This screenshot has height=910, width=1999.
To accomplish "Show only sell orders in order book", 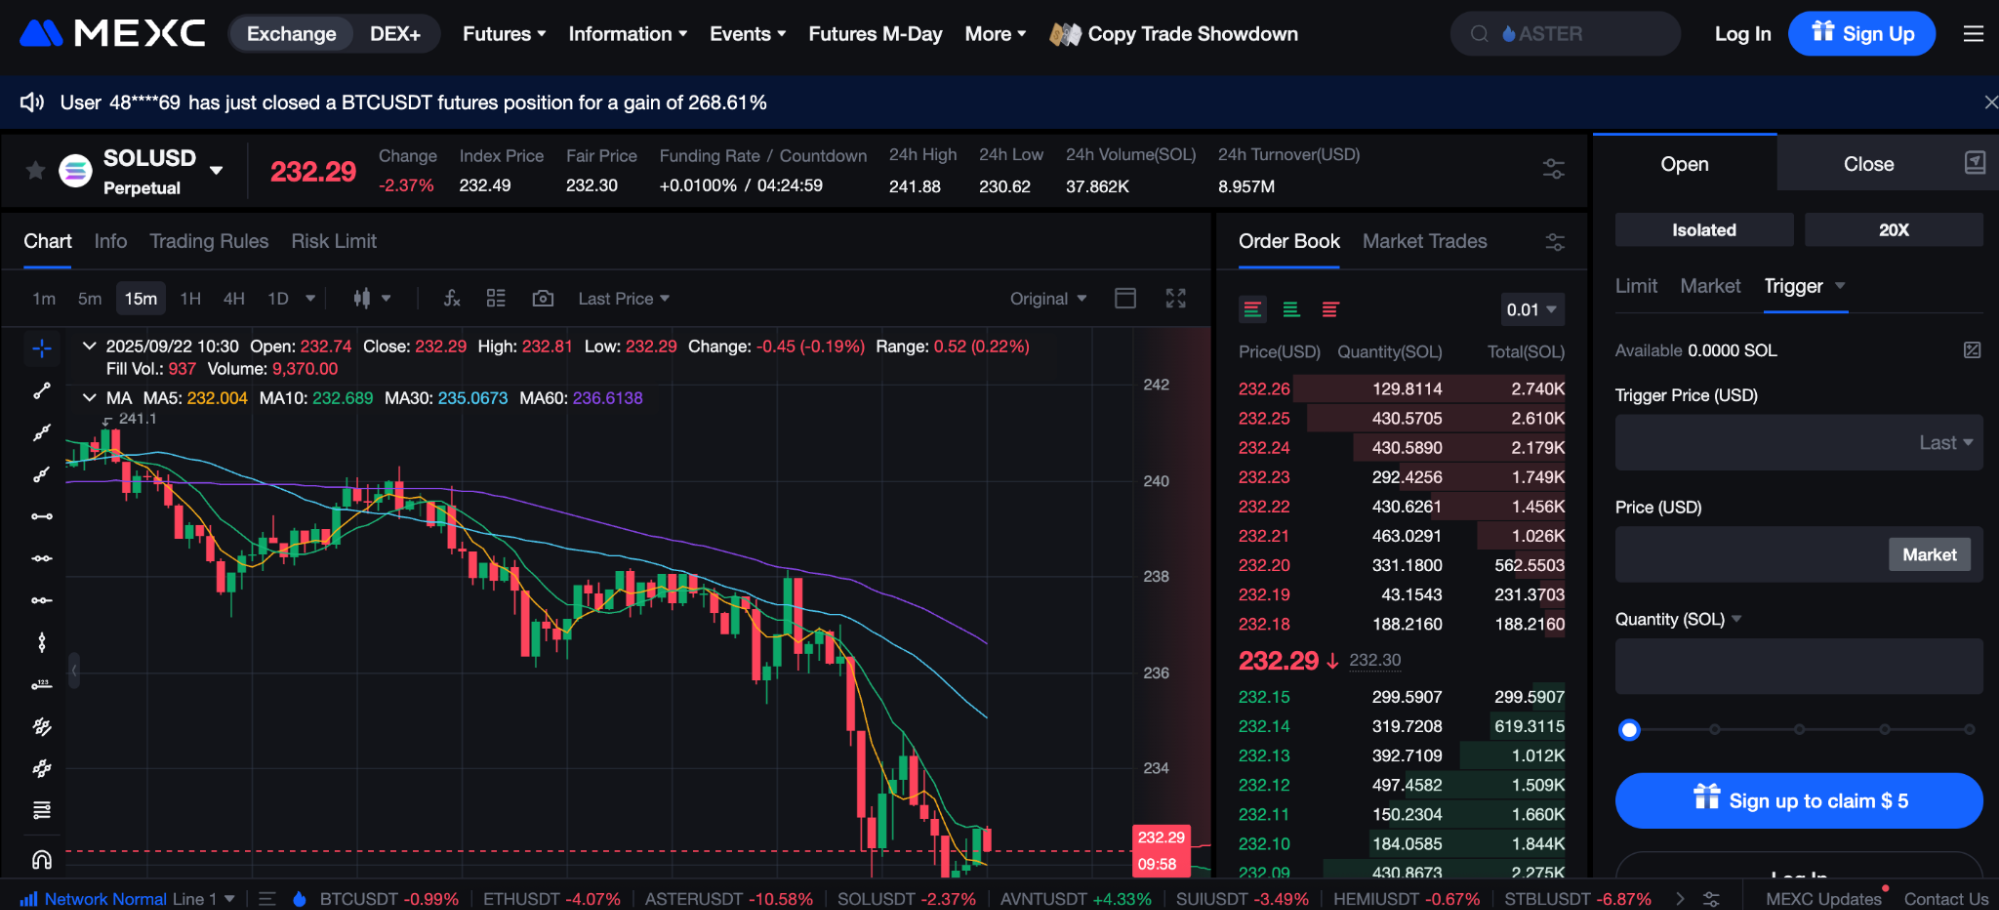I will point(1330,310).
